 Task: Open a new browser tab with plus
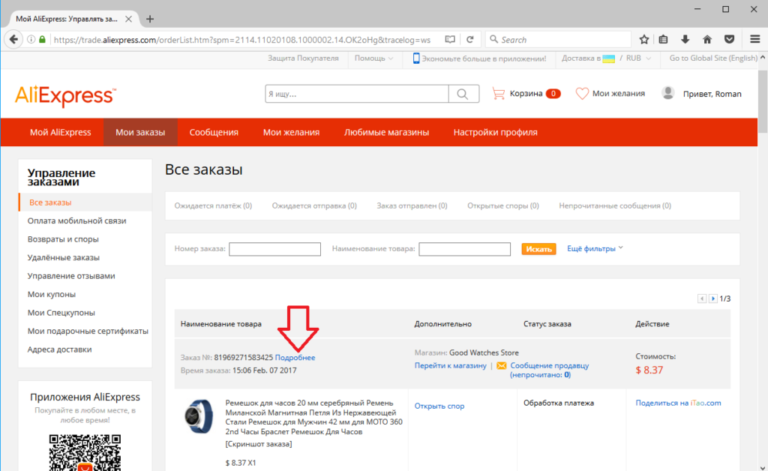point(150,19)
